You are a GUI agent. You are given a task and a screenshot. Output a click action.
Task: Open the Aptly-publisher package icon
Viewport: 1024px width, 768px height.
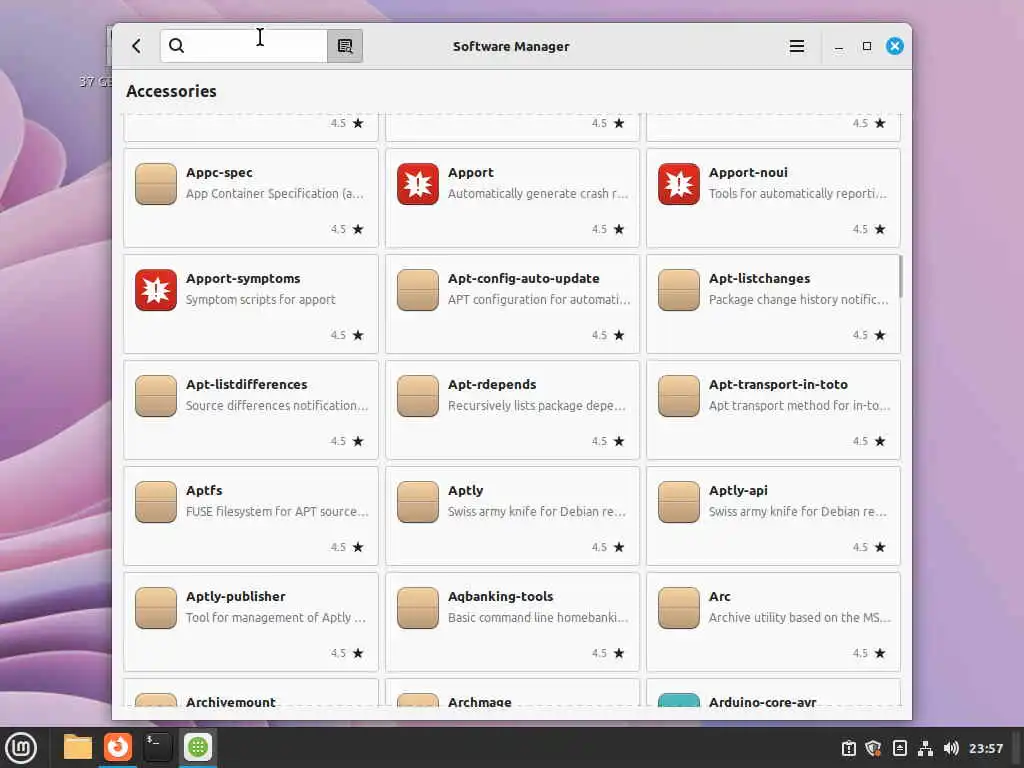156,607
